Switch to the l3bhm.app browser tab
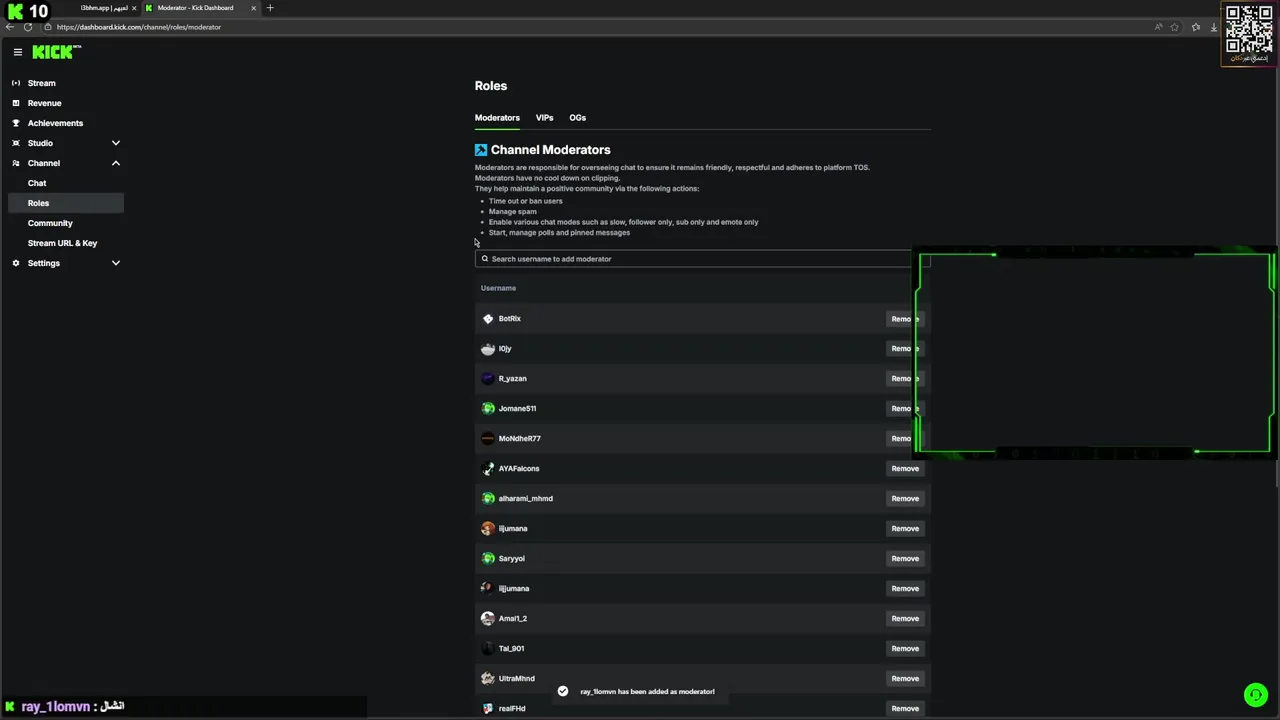 [x=105, y=8]
